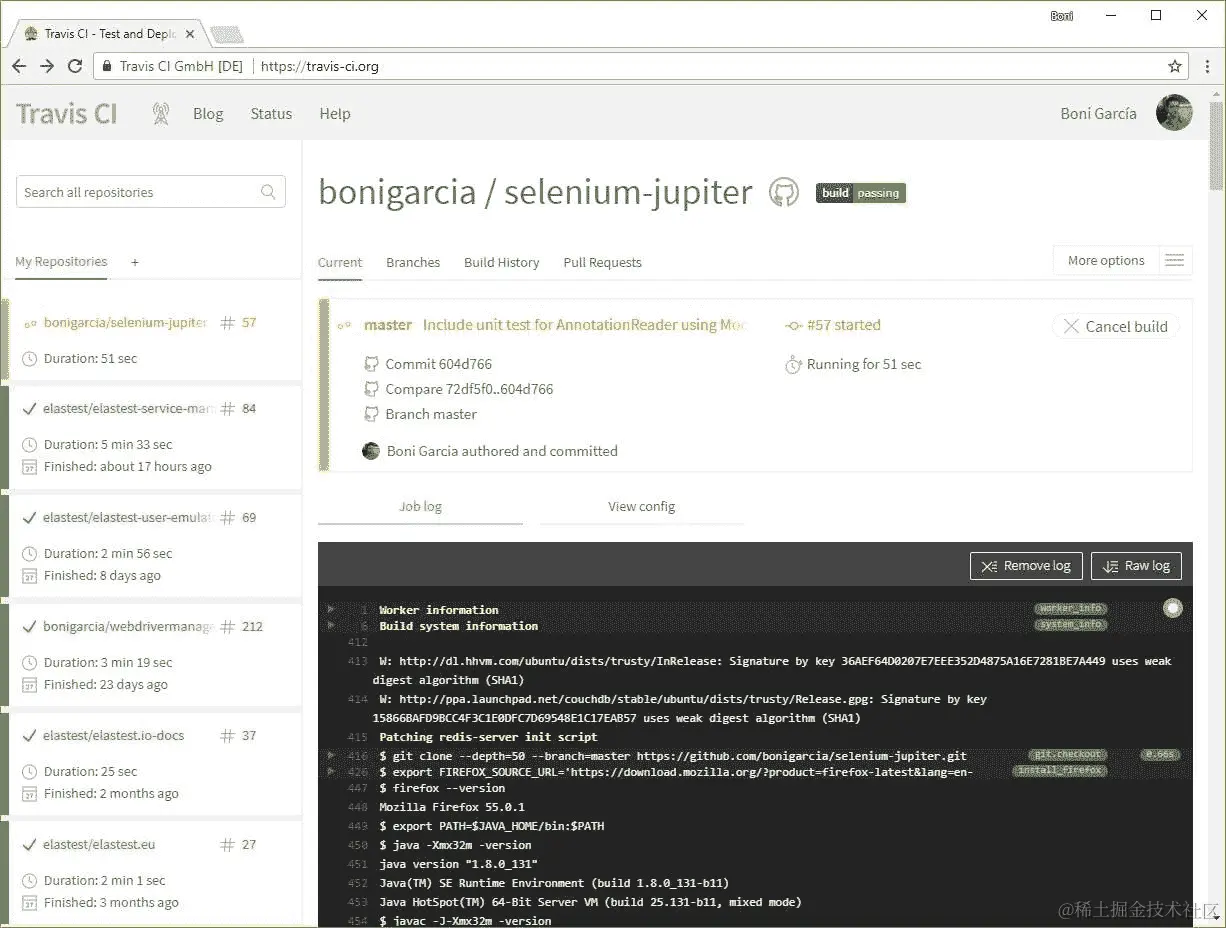Open the Status link in header
This screenshot has height=928, width=1226.
(271, 114)
